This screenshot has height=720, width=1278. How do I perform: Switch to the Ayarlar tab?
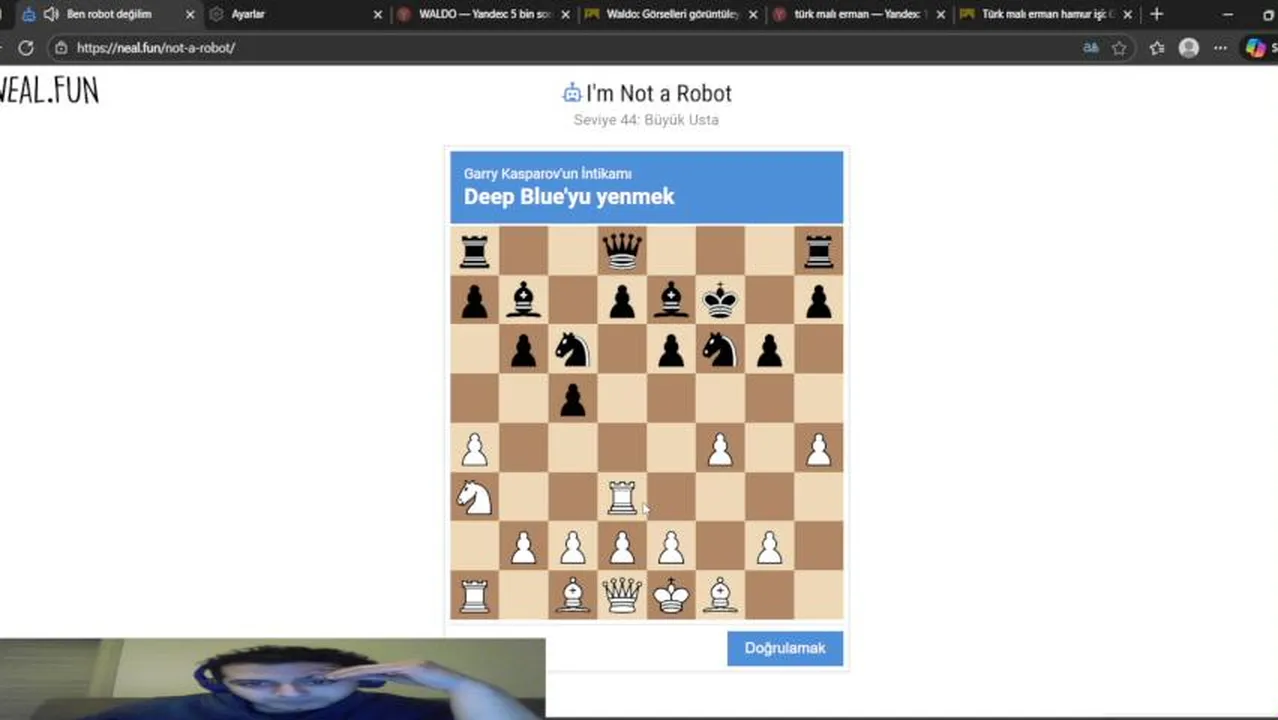coord(296,14)
